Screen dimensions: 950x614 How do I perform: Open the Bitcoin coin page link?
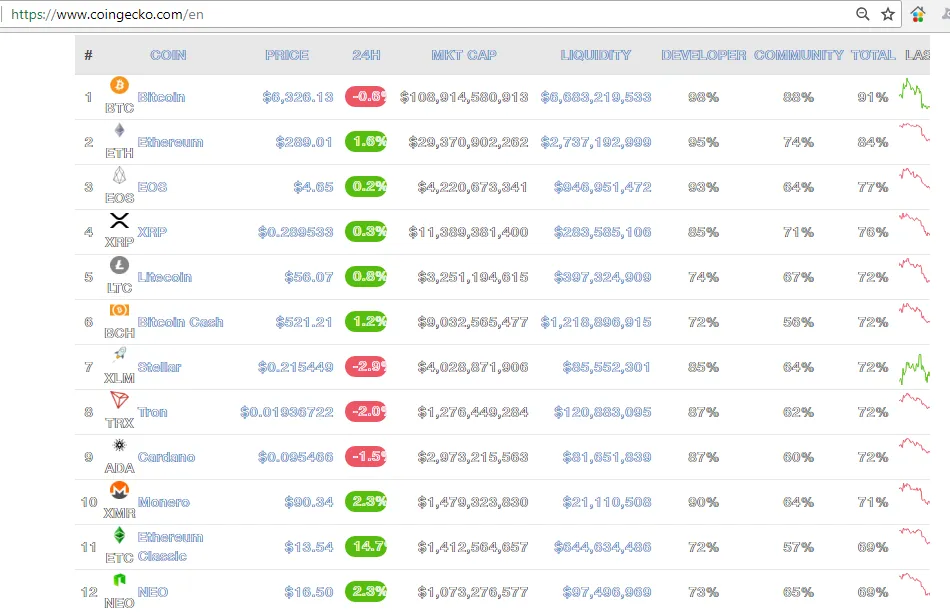click(161, 97)
